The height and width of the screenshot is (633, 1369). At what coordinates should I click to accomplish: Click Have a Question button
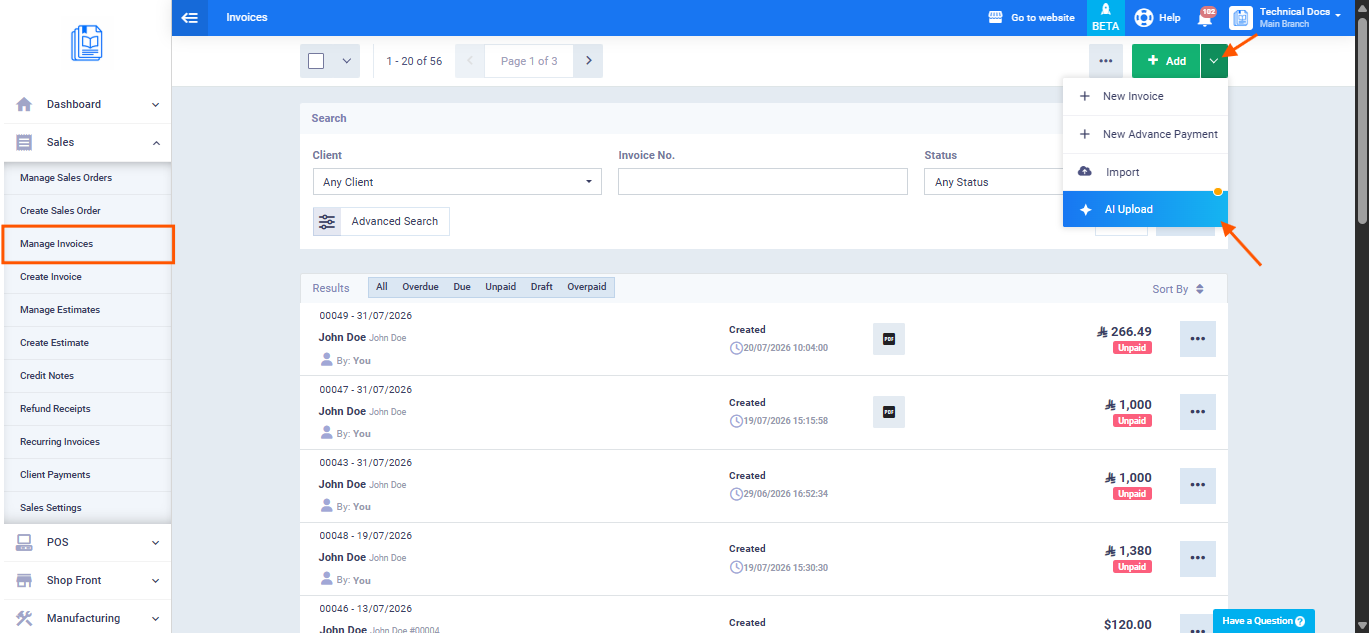coord(1264,621)
